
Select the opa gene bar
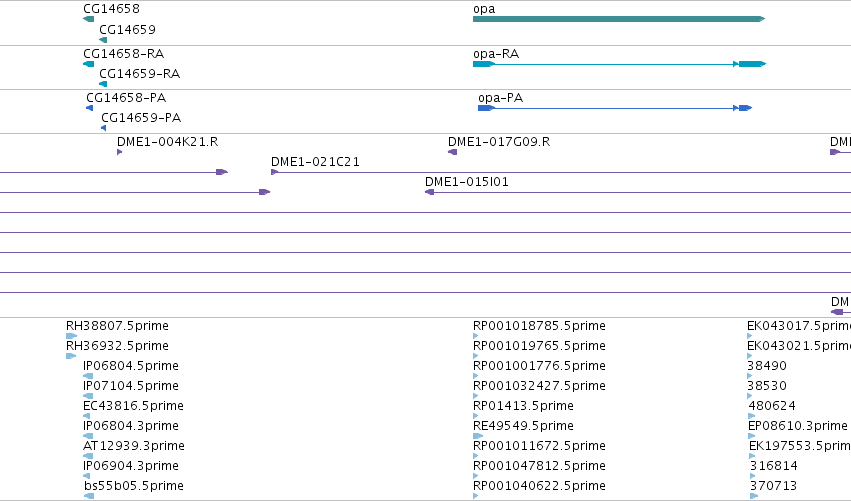[x=619, y=19]
